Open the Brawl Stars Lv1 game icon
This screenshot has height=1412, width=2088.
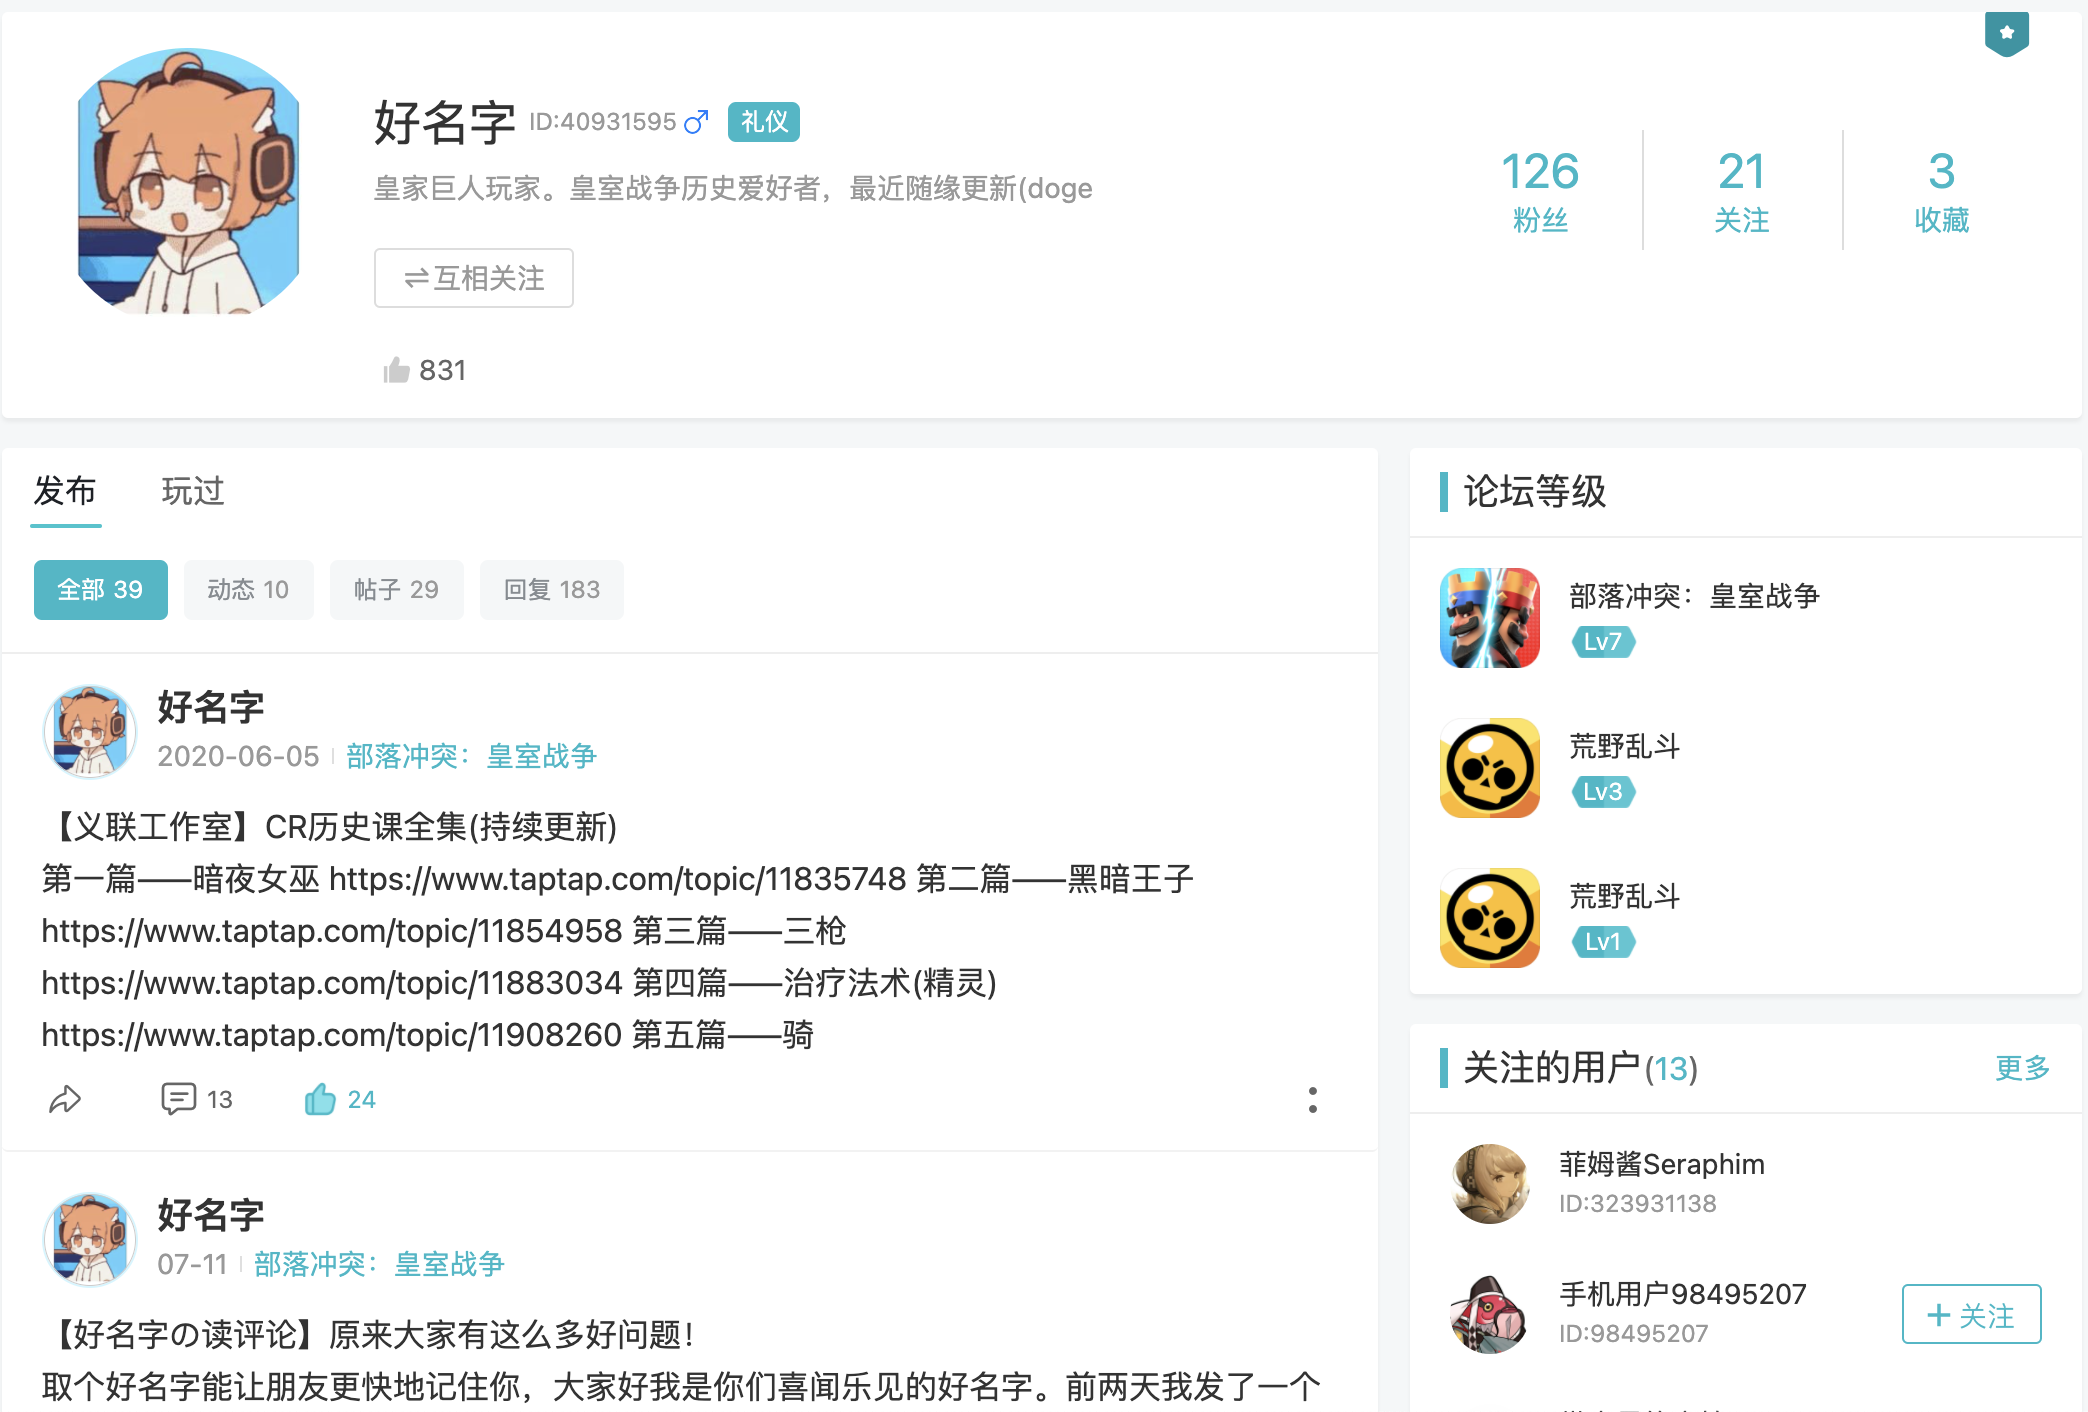coord(1489,918)
